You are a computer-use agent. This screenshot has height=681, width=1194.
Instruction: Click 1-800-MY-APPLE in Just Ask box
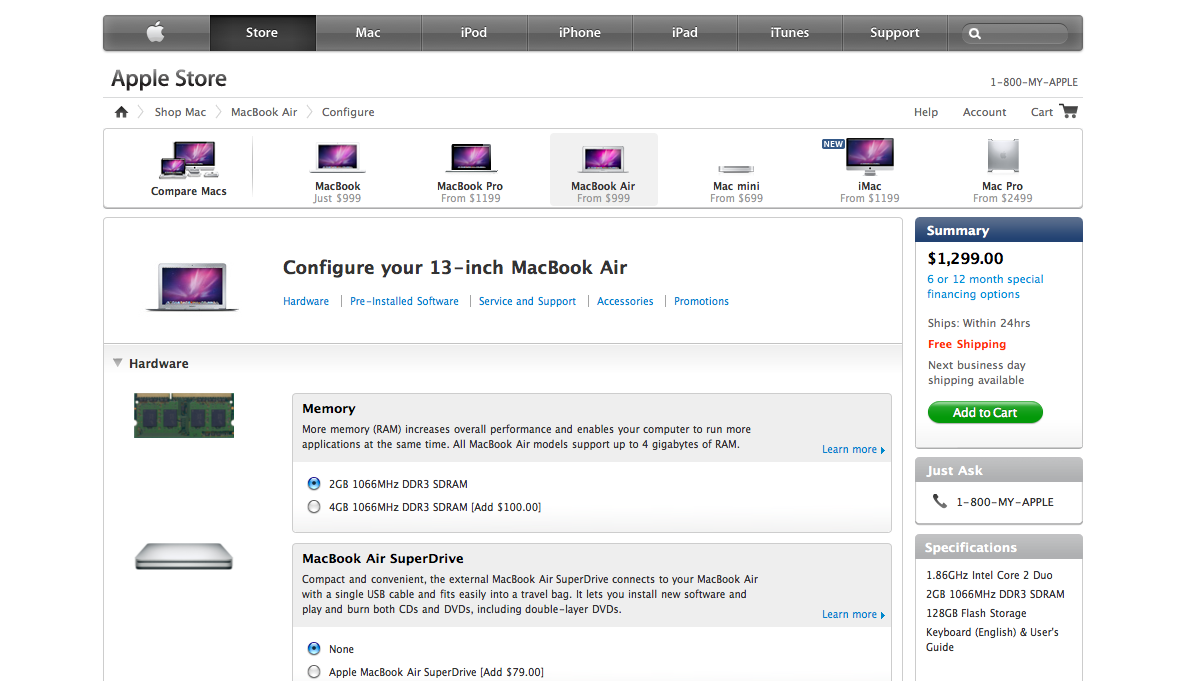[1005, 502]
